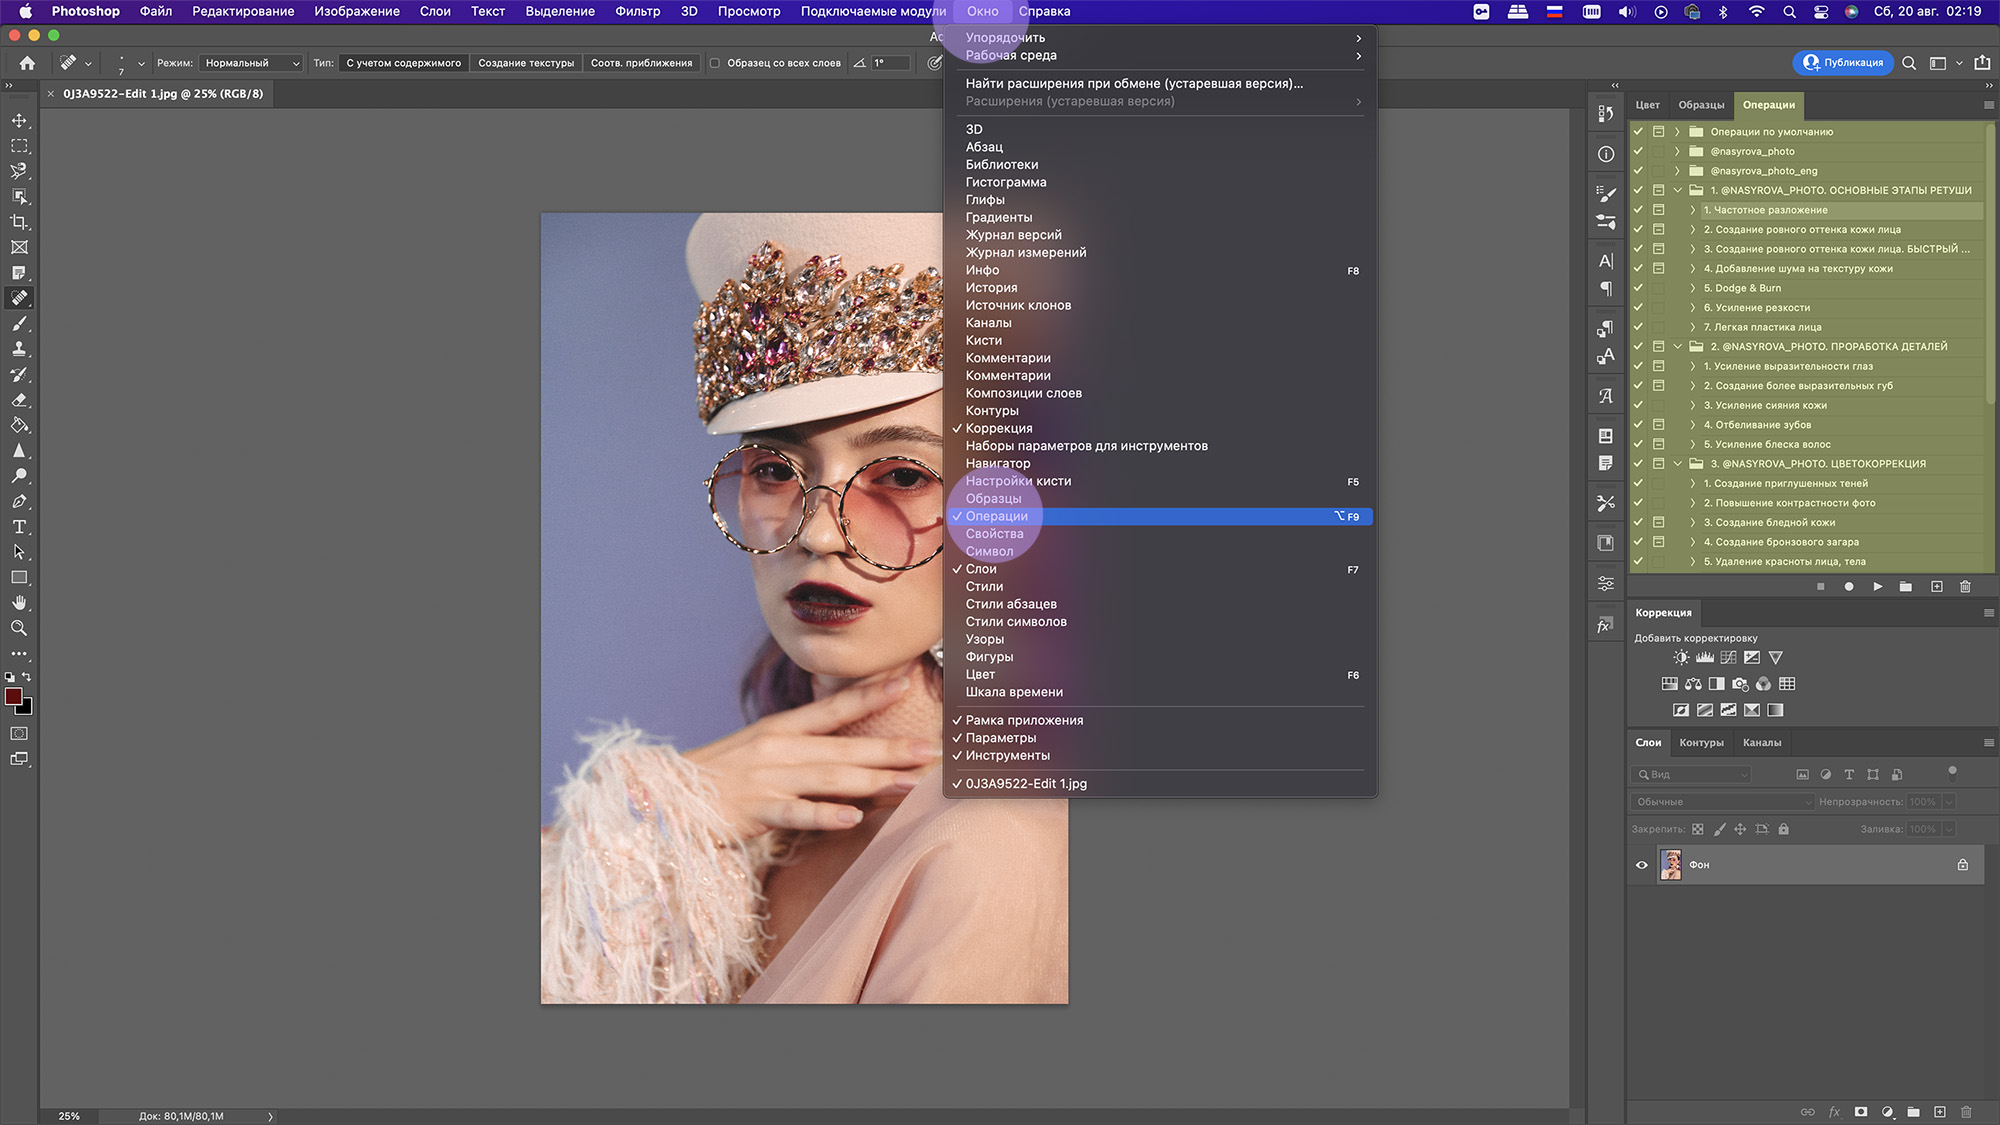2000x1125 pixels.
Task: Switch to the Каналы tab
Action: 1761,743
